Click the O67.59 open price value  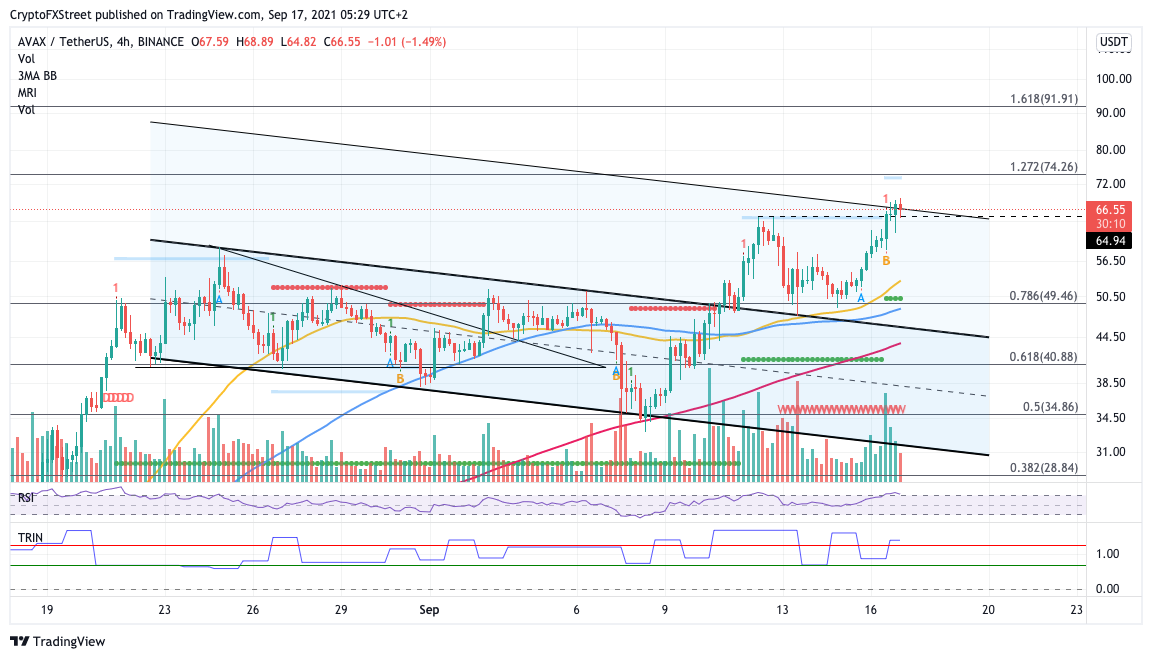[210, 42]
